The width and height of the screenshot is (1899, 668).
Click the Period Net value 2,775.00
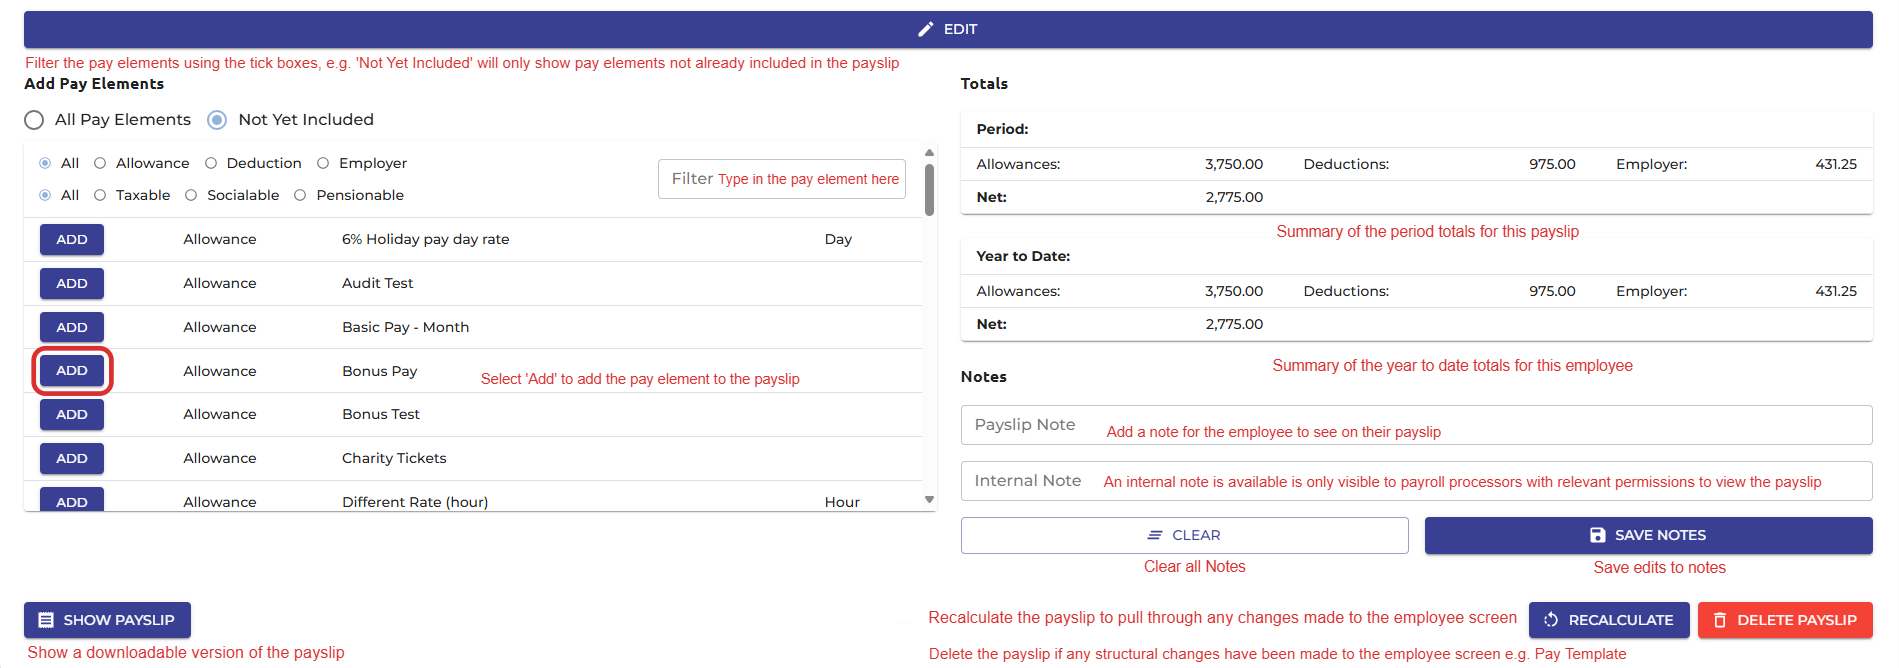click(x=1234, y=197)
